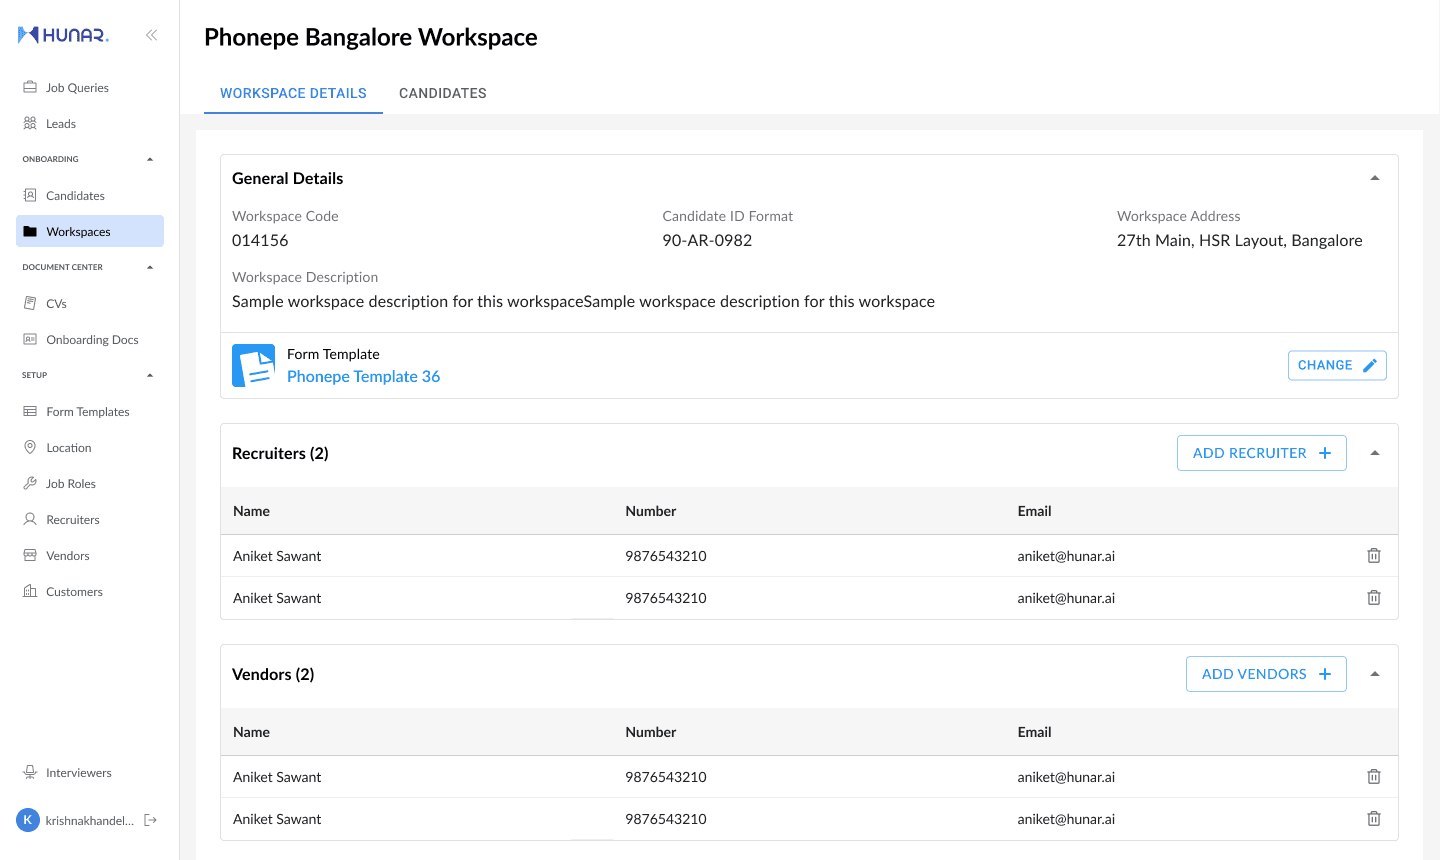This screenshot has height=860, width=1440.
Task: Collapse the Setup sidebar section
Action: [x=150, y=375]
